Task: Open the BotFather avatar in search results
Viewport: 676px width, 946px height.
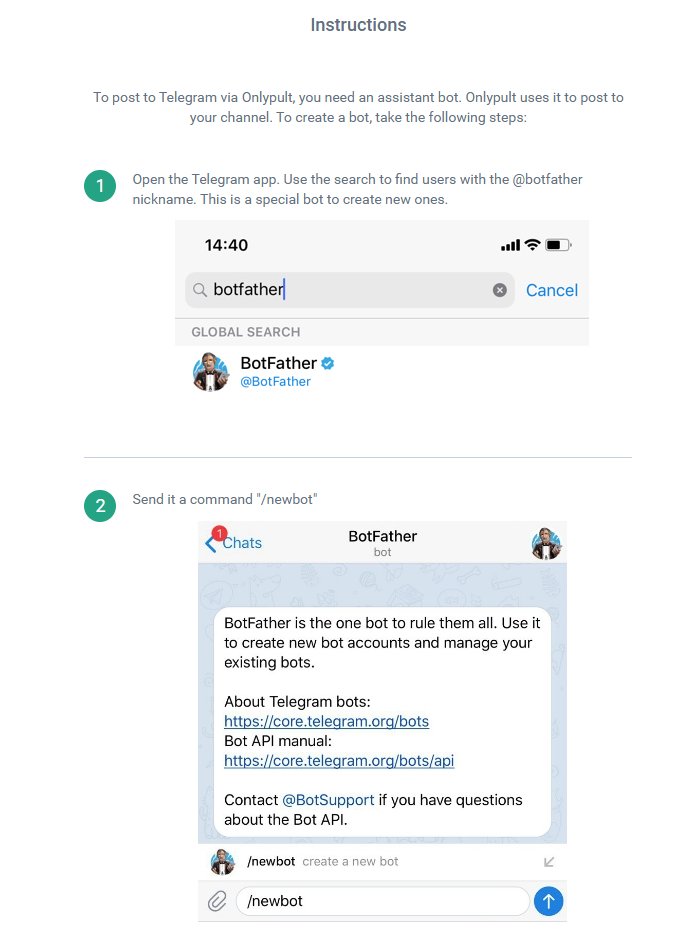Action: [211, 372]
